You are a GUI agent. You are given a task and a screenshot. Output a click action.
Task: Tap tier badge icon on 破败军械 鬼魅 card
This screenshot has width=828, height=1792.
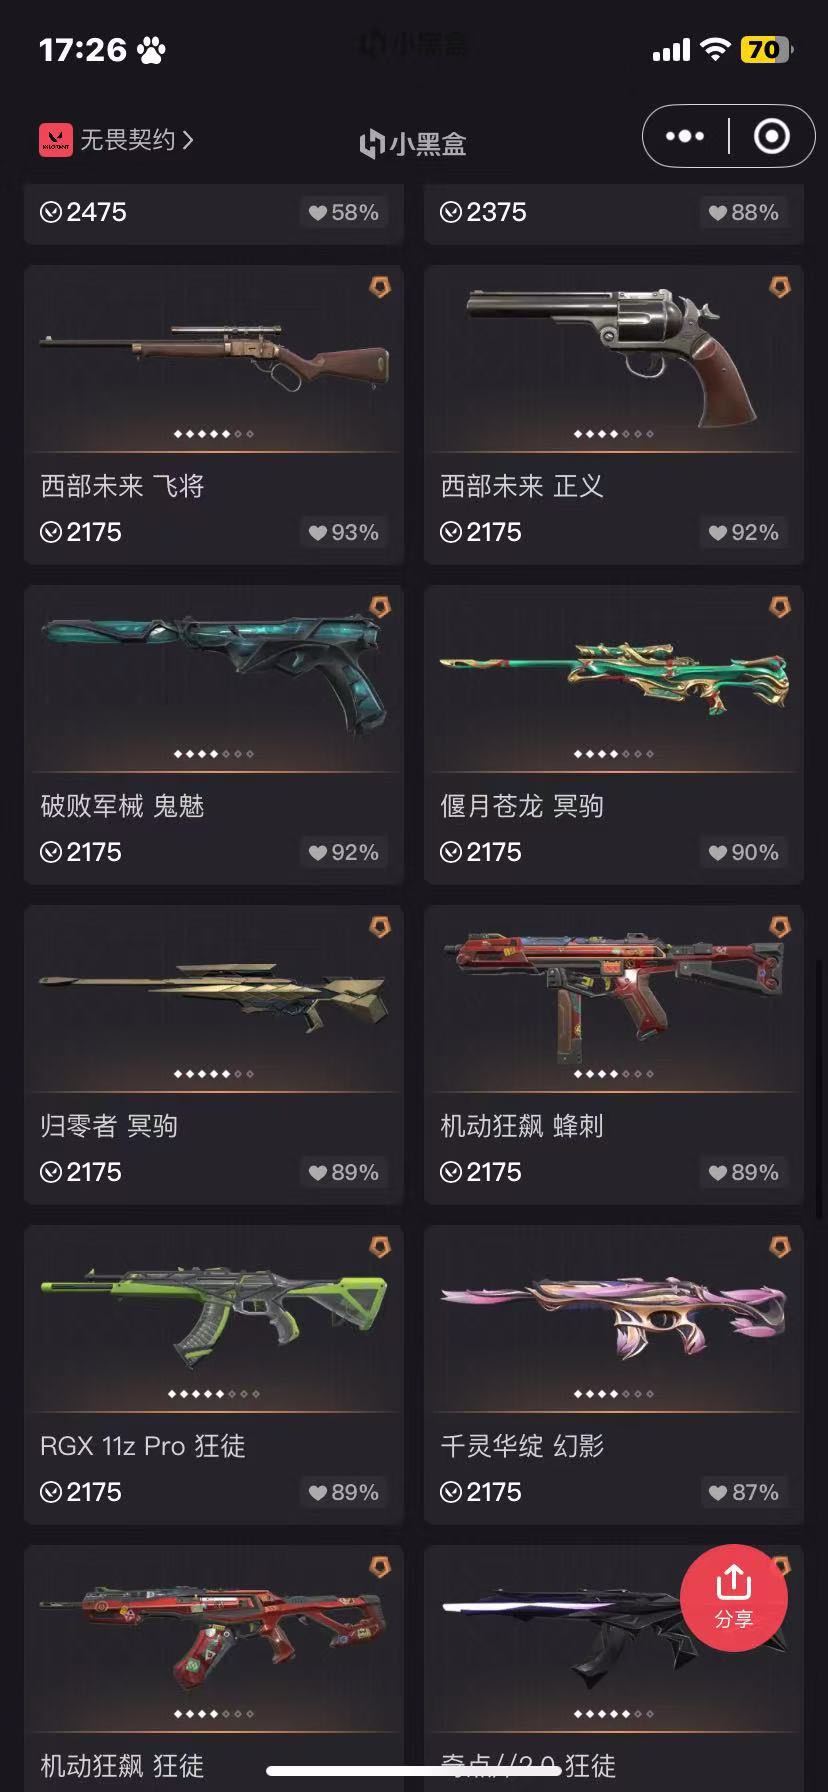click(380, 607)
